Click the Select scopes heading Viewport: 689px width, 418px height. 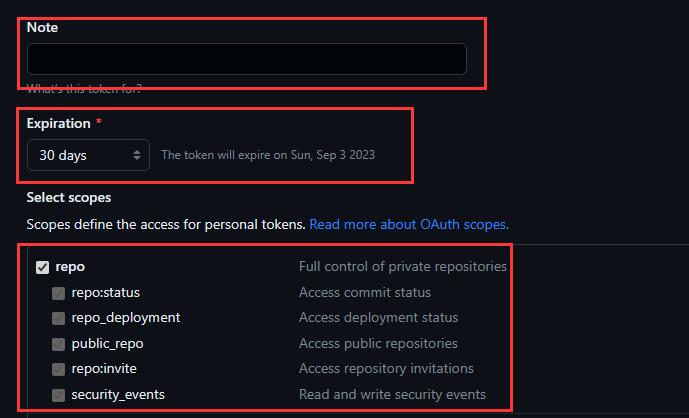pyautogui.click(x=69, y=198)
